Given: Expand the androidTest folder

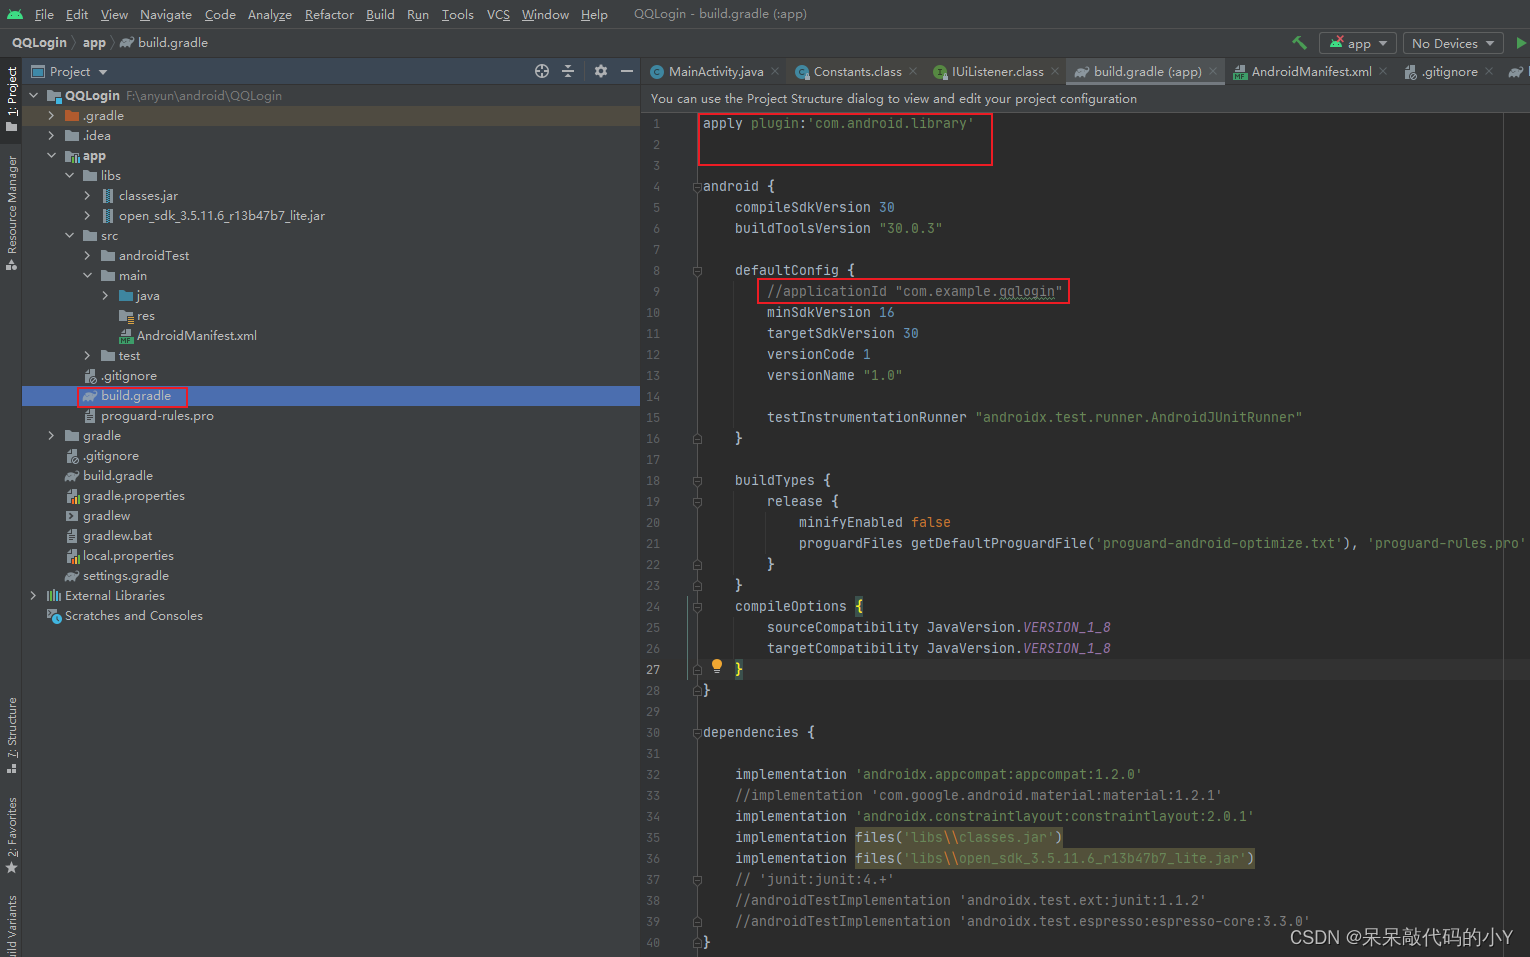Looking at the screenshot, I should pos(87,256).
